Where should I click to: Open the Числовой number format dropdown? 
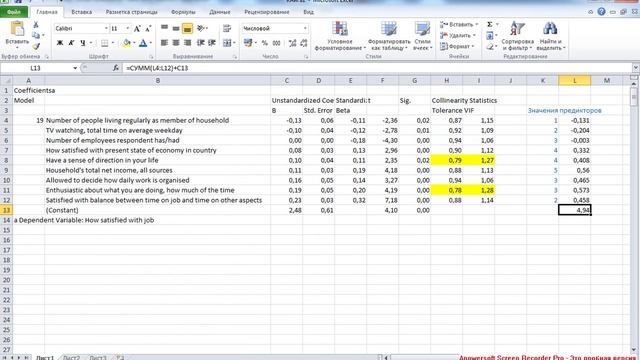pyautogui.click(x=305, y=29)
